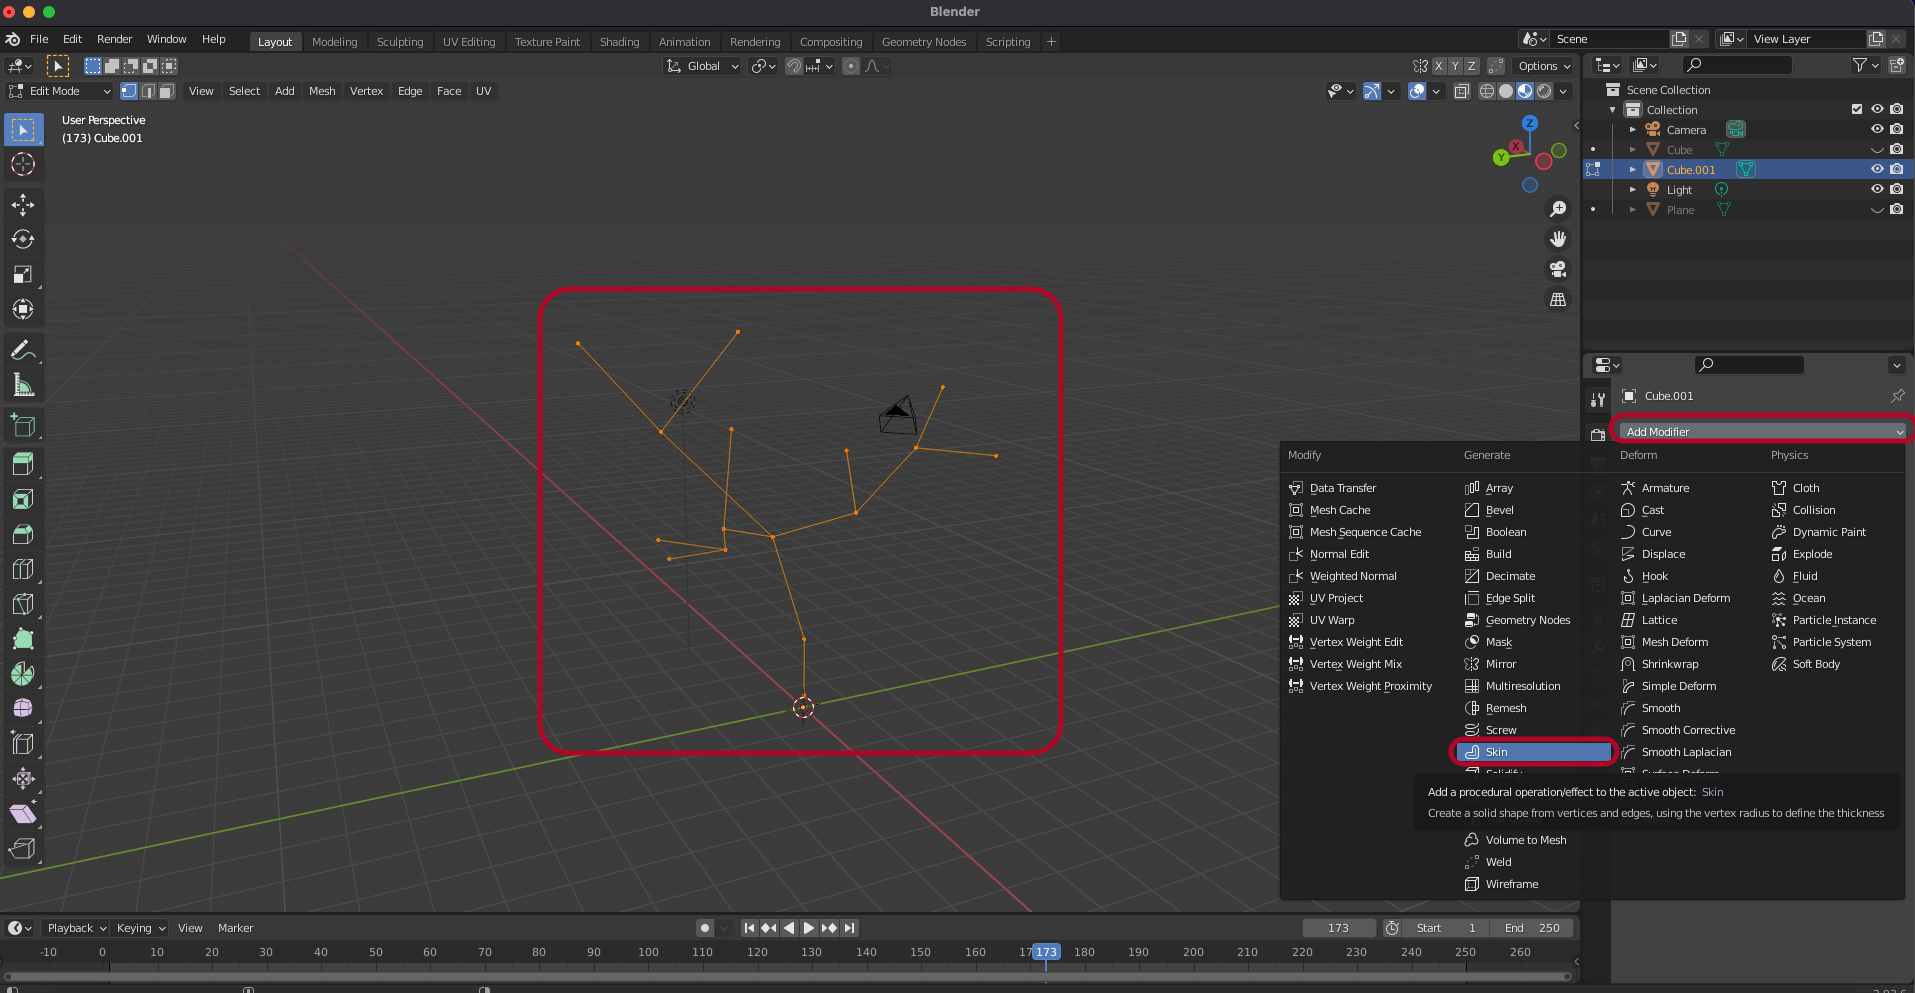The height and width of the screenshot is (993, 1915).
Task: Select the Poly Build tool
Action: (x=23, y=639)
